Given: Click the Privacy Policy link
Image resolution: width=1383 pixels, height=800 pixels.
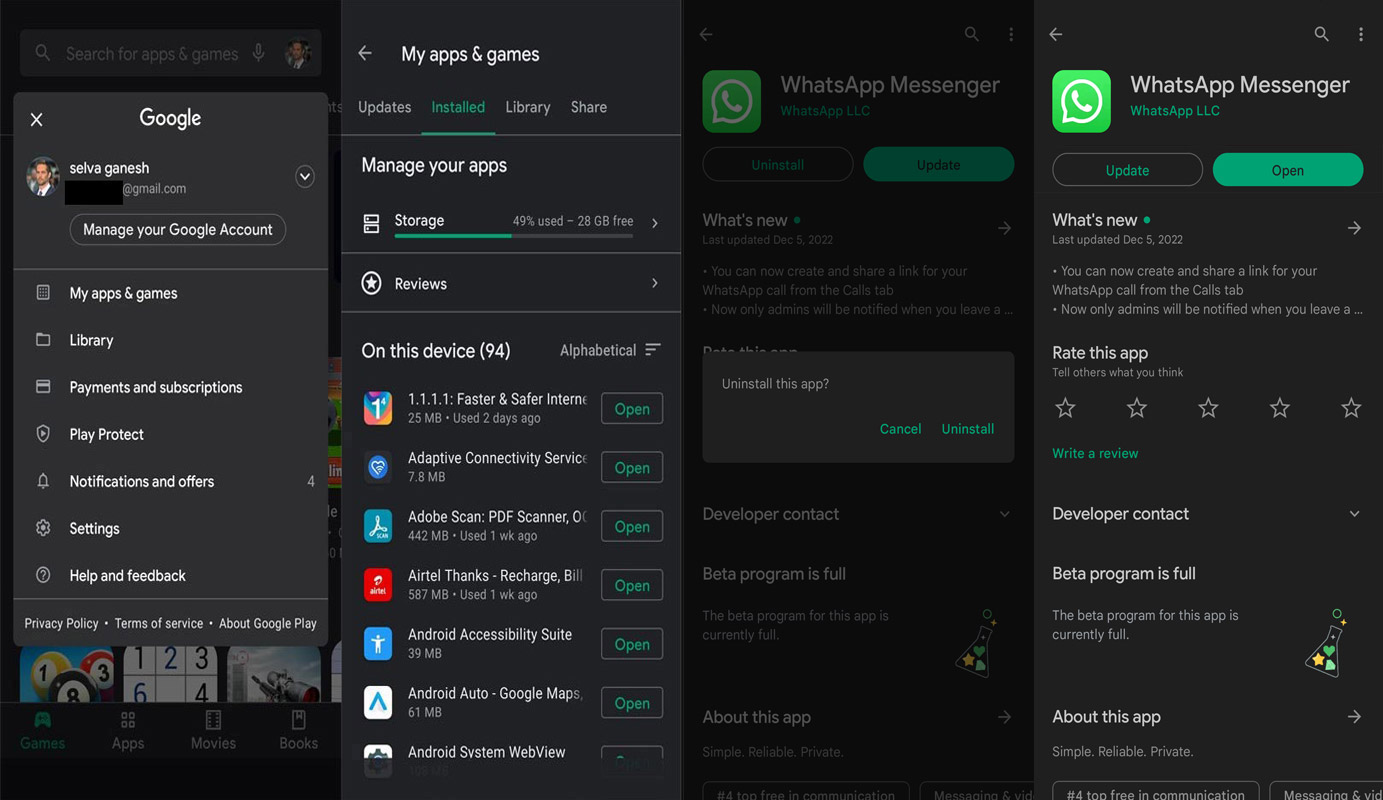Looking at the screenshot, I should coord(61,623).
